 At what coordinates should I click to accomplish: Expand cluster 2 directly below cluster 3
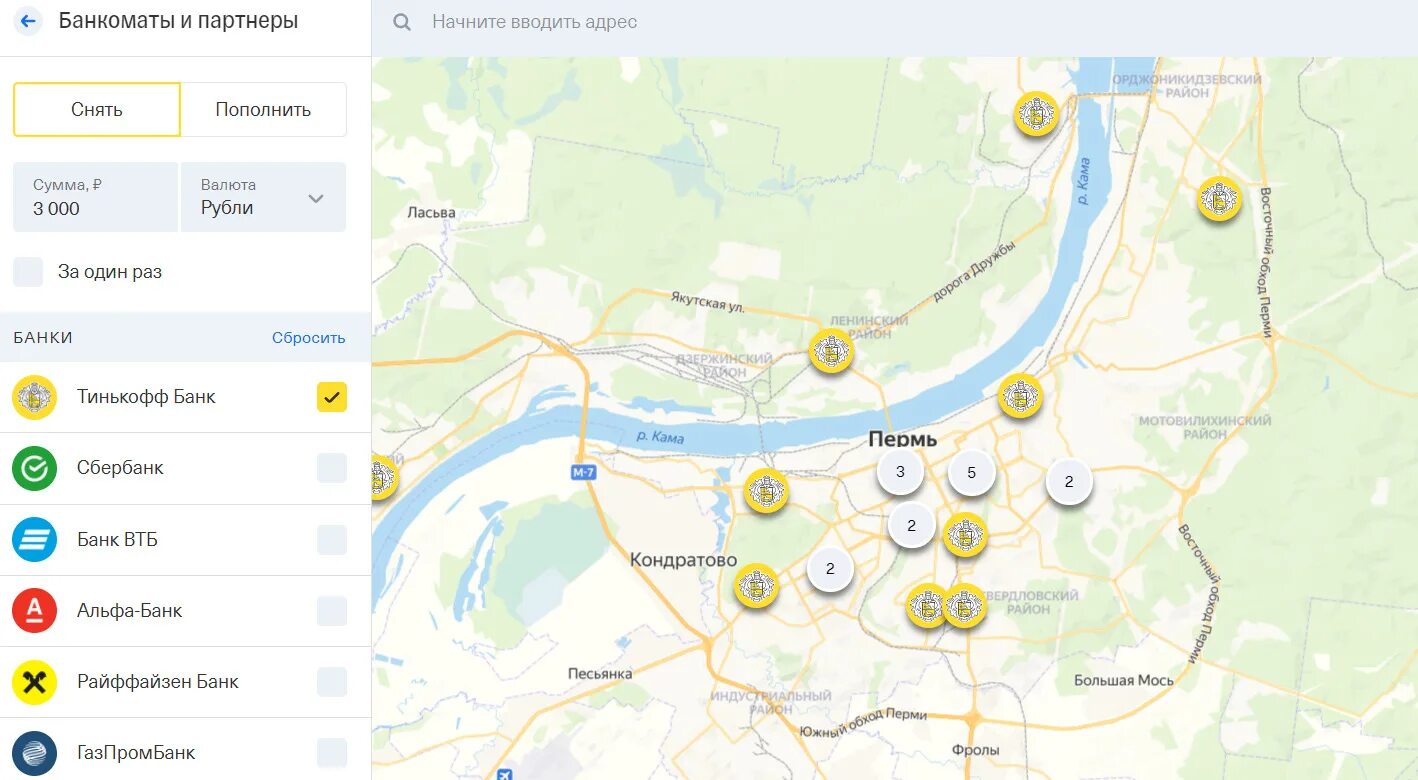[x=911, y=525]
